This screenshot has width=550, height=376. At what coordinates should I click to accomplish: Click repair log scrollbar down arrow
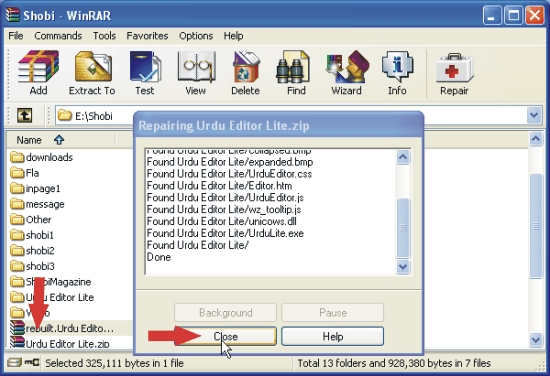[403, 267]
